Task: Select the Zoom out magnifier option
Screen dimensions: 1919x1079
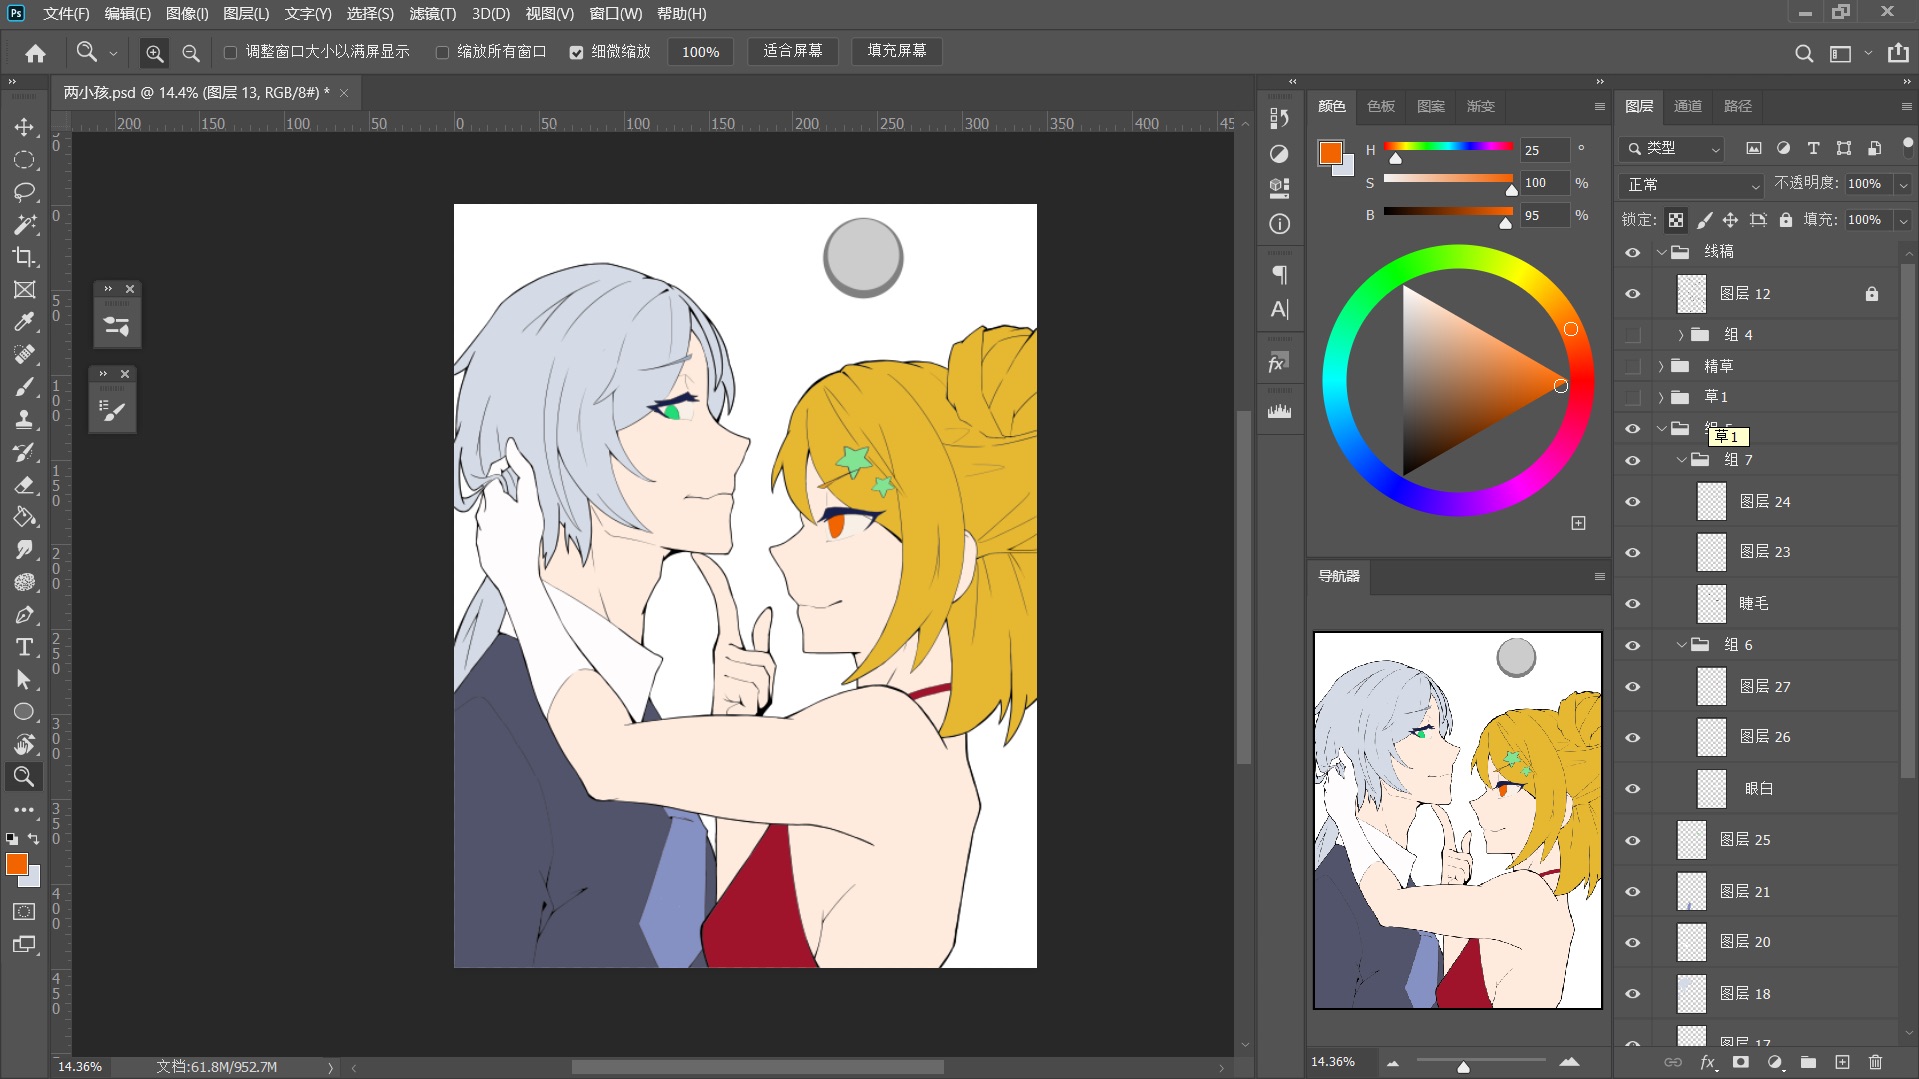Action: [x=190, y=53]
